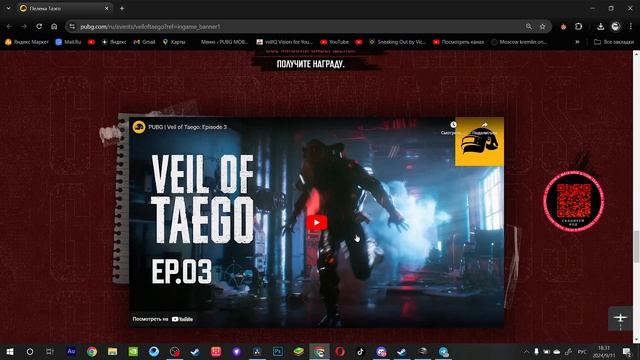Screen dimensions: 640x360
Task: View site information icon in address bar
Action: 72,27
